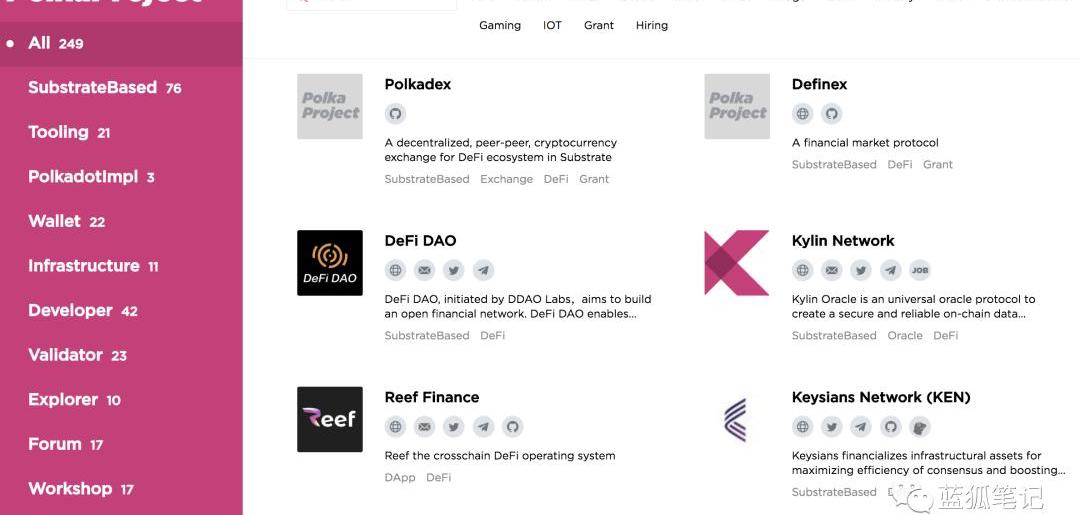1080x515 pixels.
Task: Open Kylin Network JOB icon
Action: [x=920, y=271]
